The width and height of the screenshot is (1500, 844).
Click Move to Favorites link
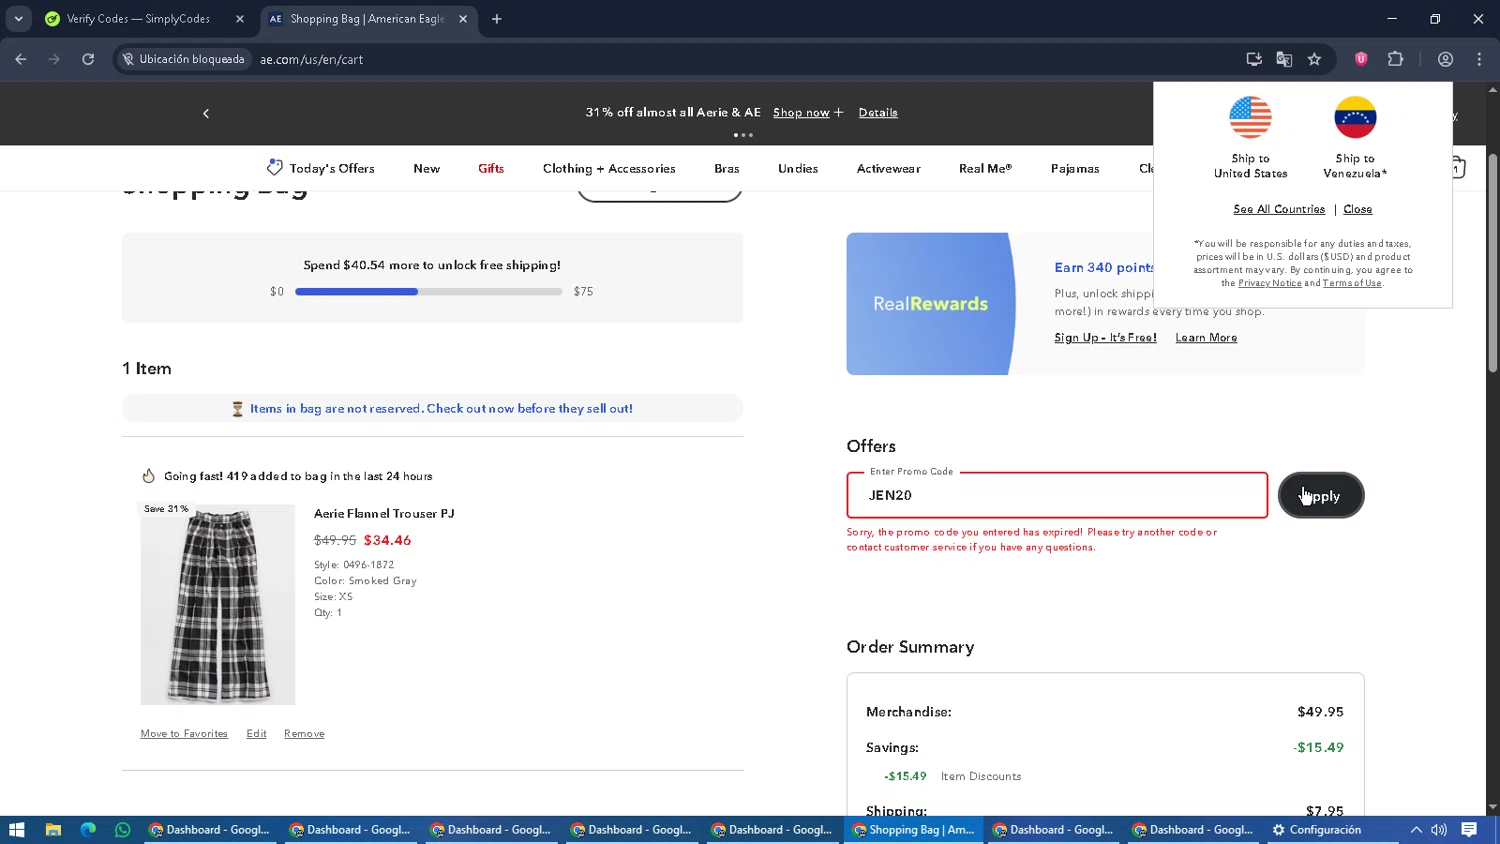point(184,734)
